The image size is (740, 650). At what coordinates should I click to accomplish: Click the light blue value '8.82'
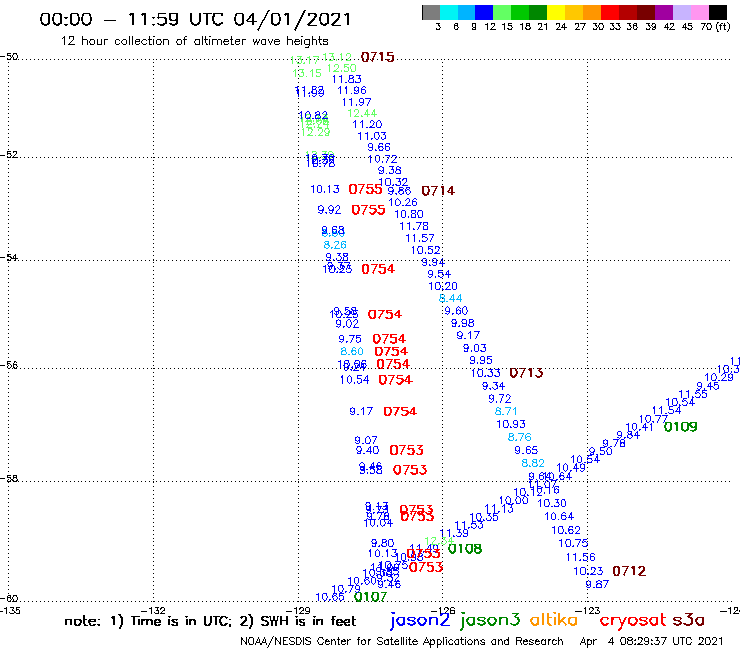point(533,463)
